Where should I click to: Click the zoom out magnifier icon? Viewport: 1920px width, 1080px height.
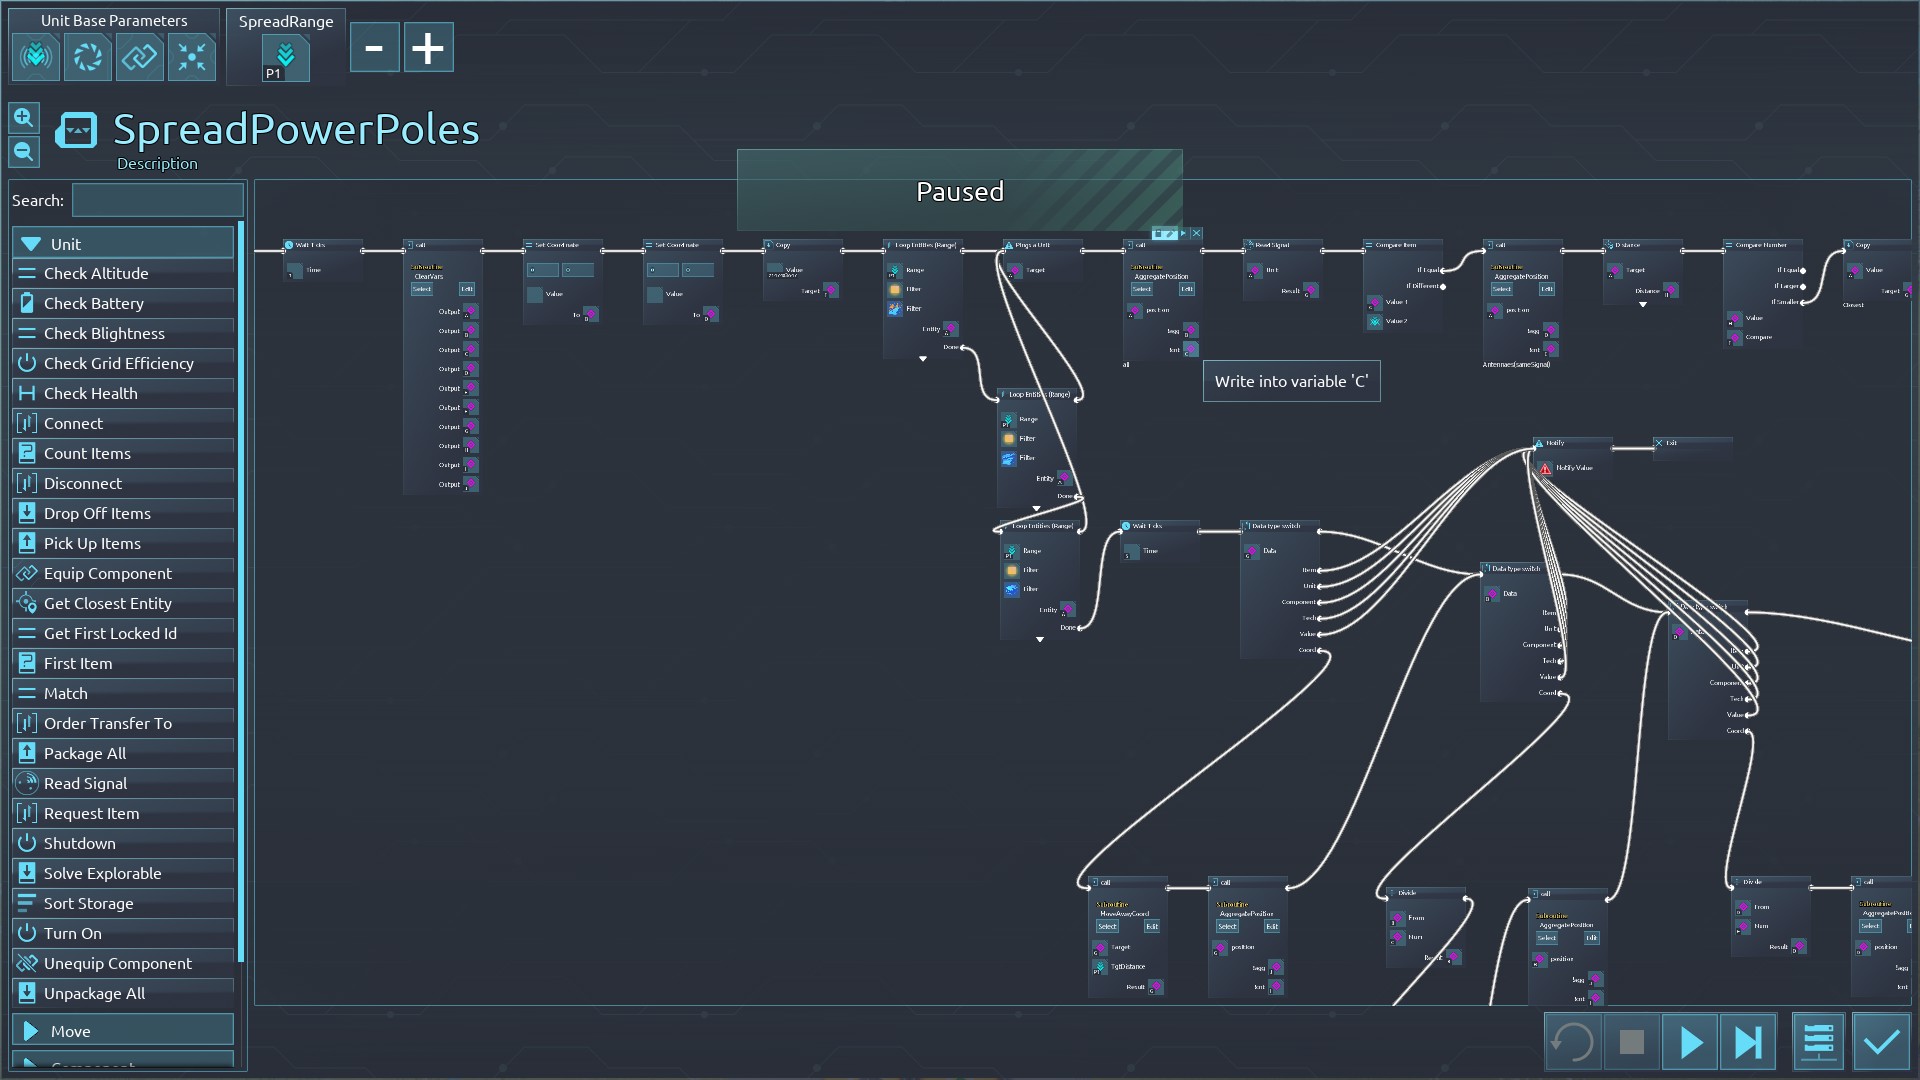tap(24, 152)
